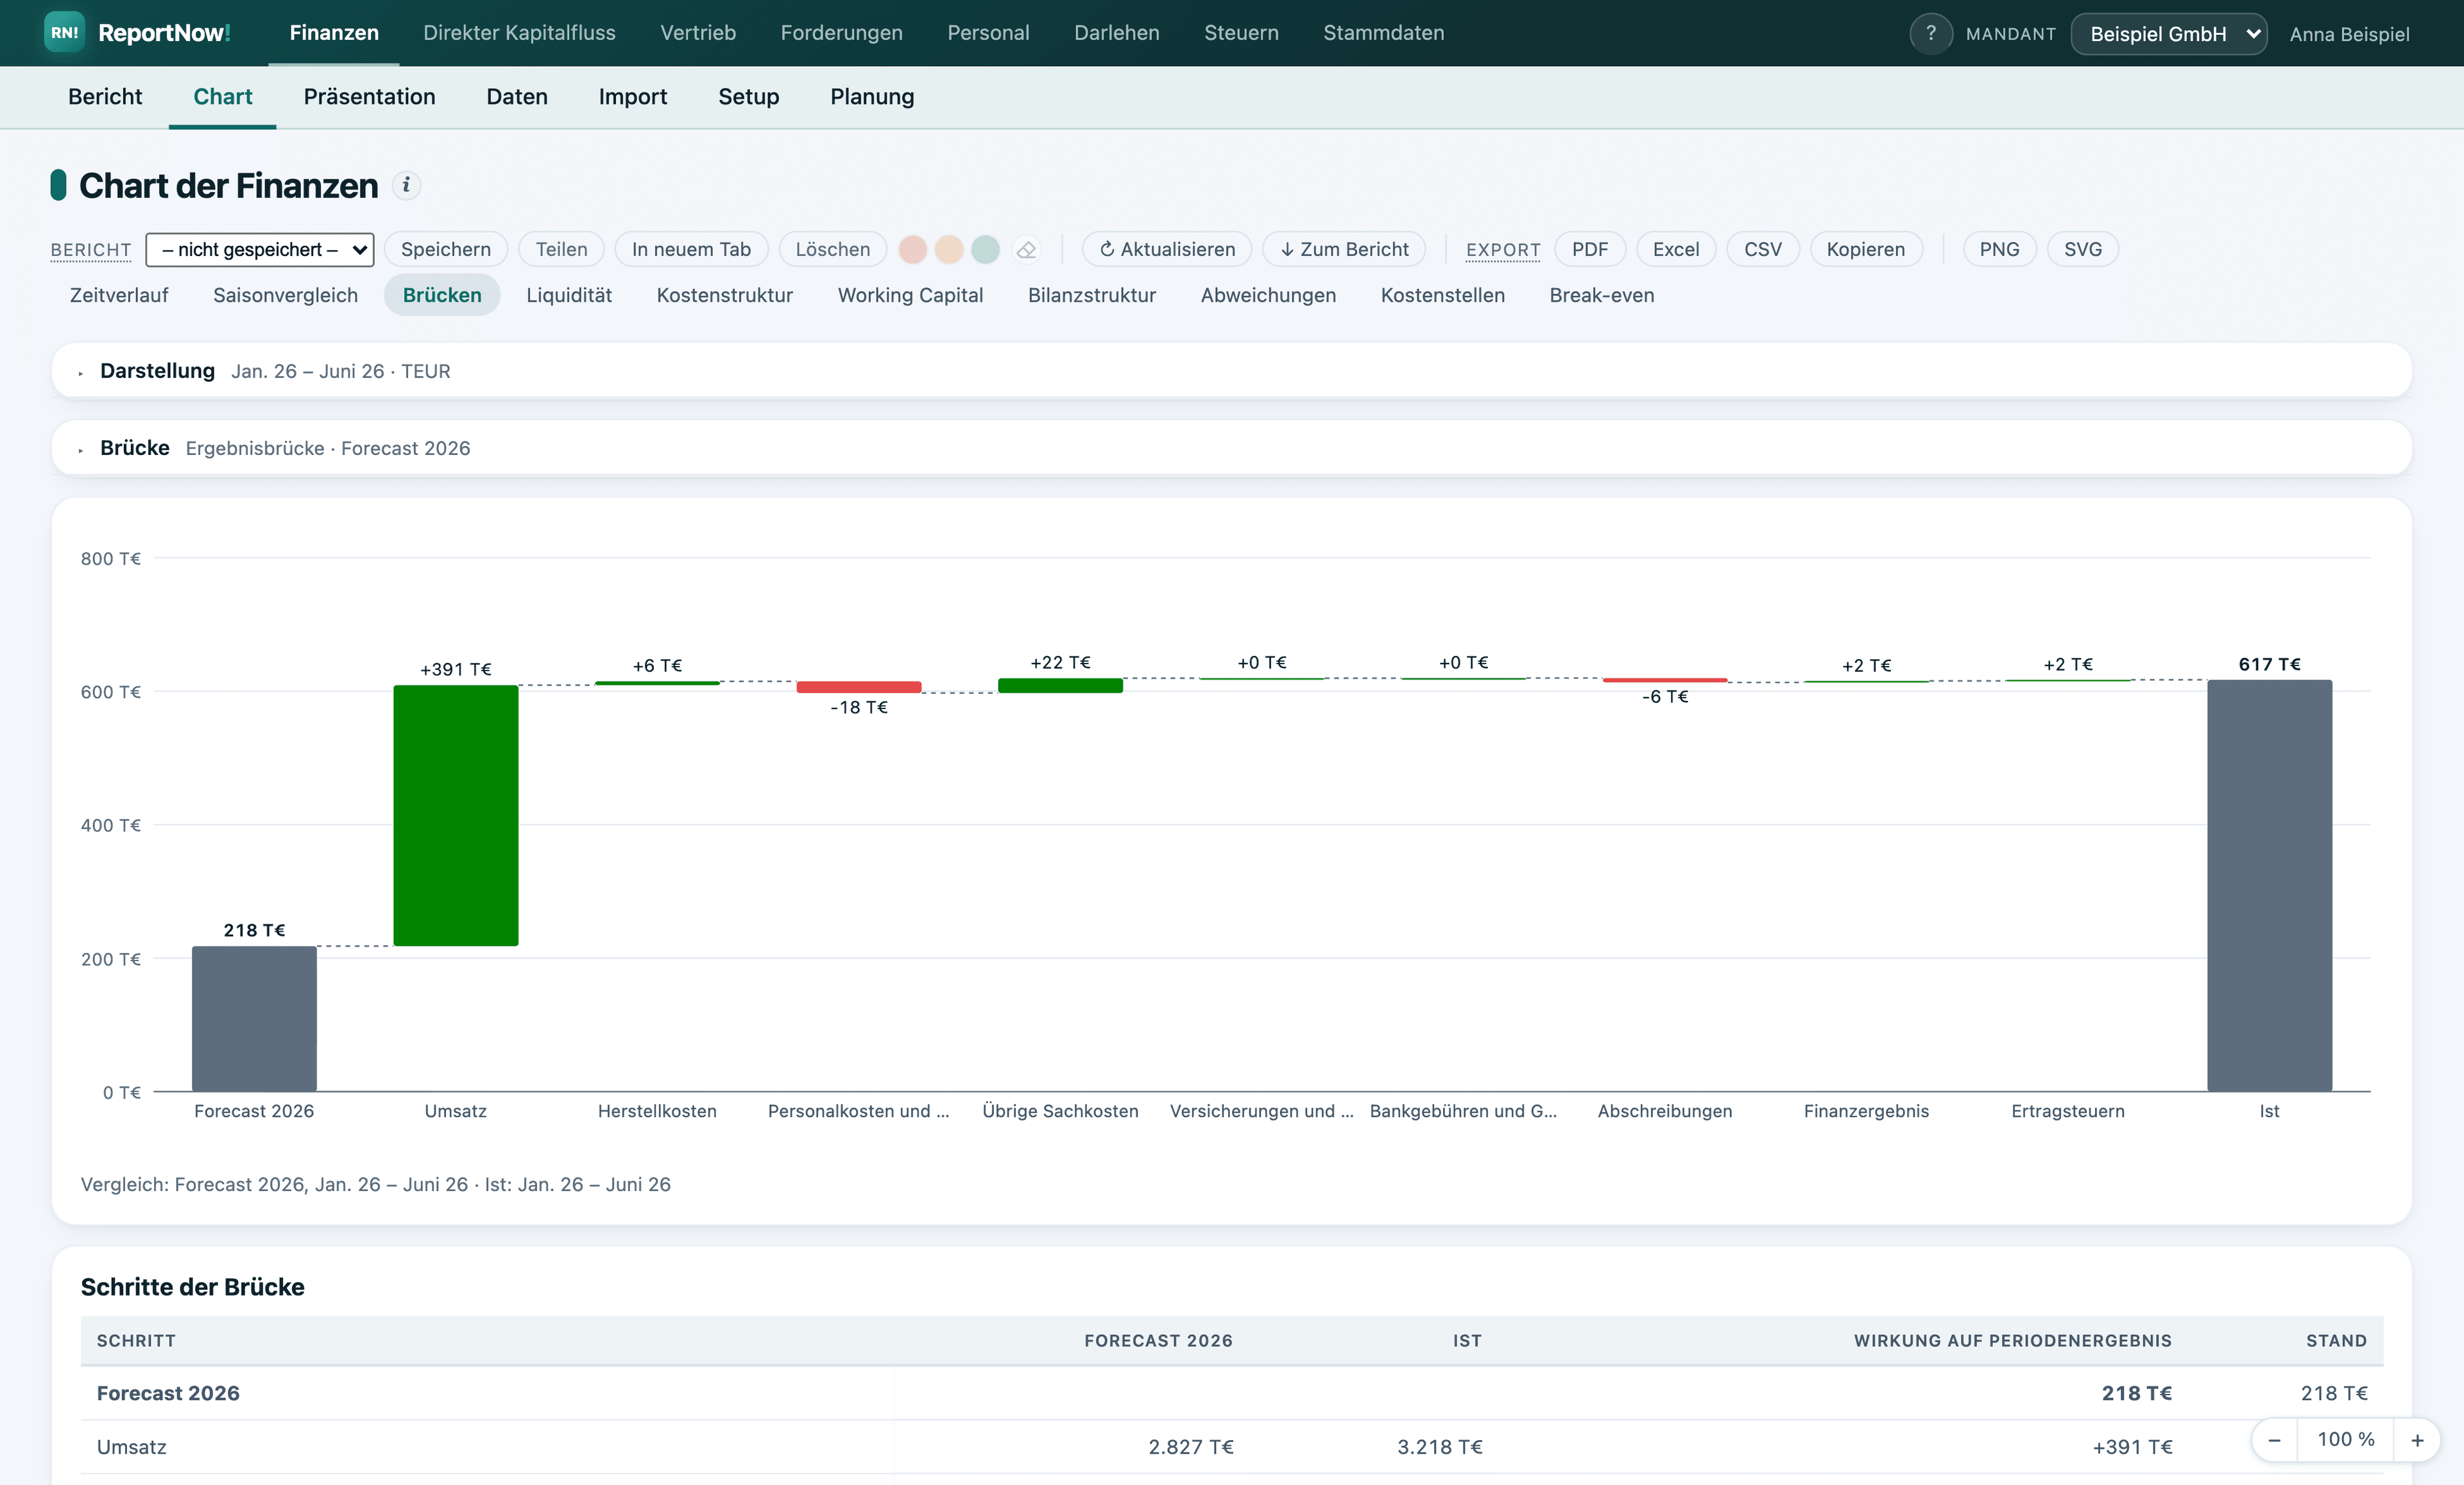
Task: Click the grey Ist 617 T€ bar
Action: pos(2269,885)
